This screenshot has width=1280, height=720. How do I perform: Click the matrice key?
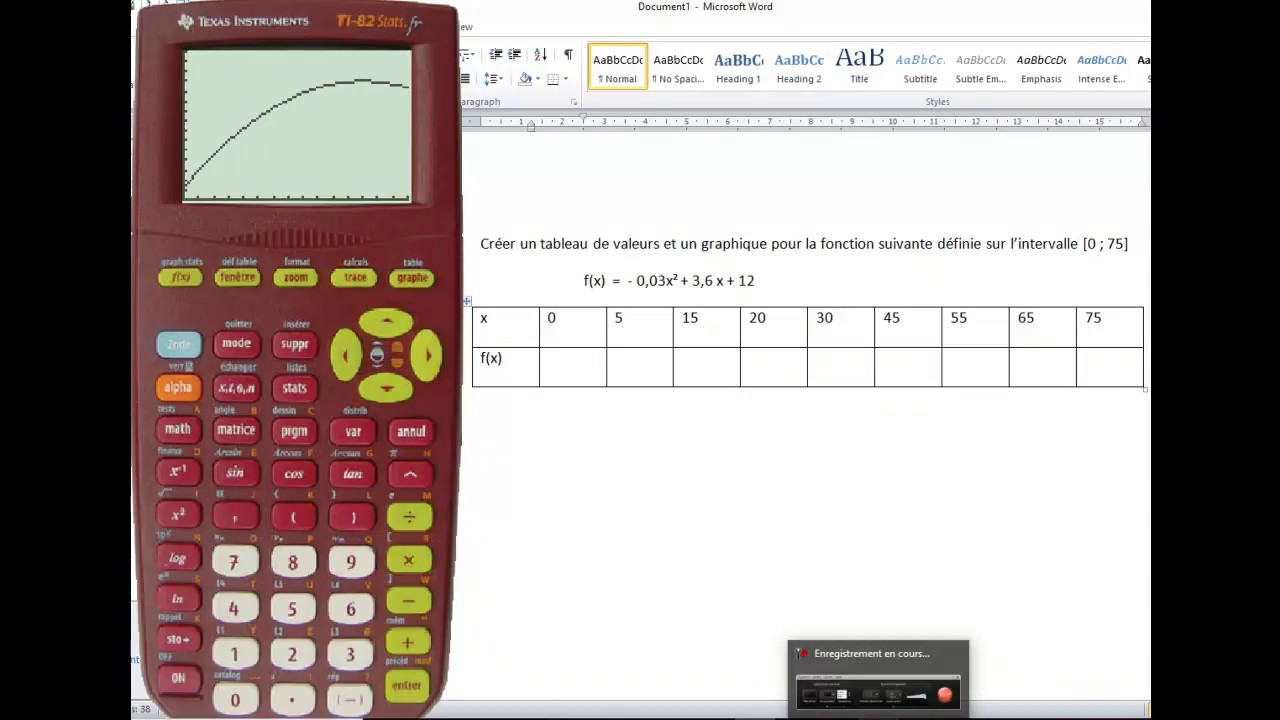pos(236,430)
